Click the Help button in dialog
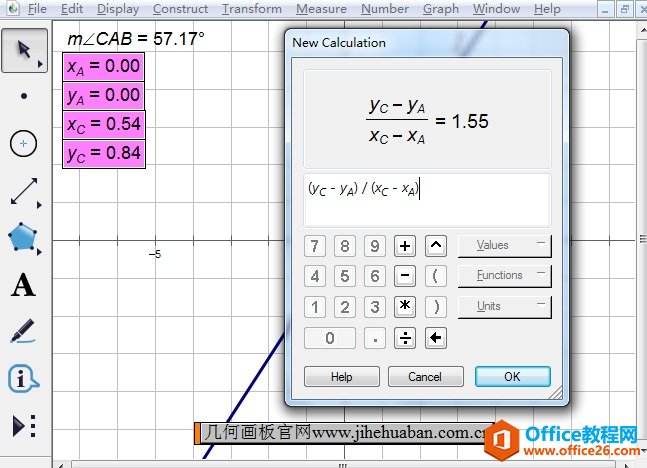 coord(341,377)
